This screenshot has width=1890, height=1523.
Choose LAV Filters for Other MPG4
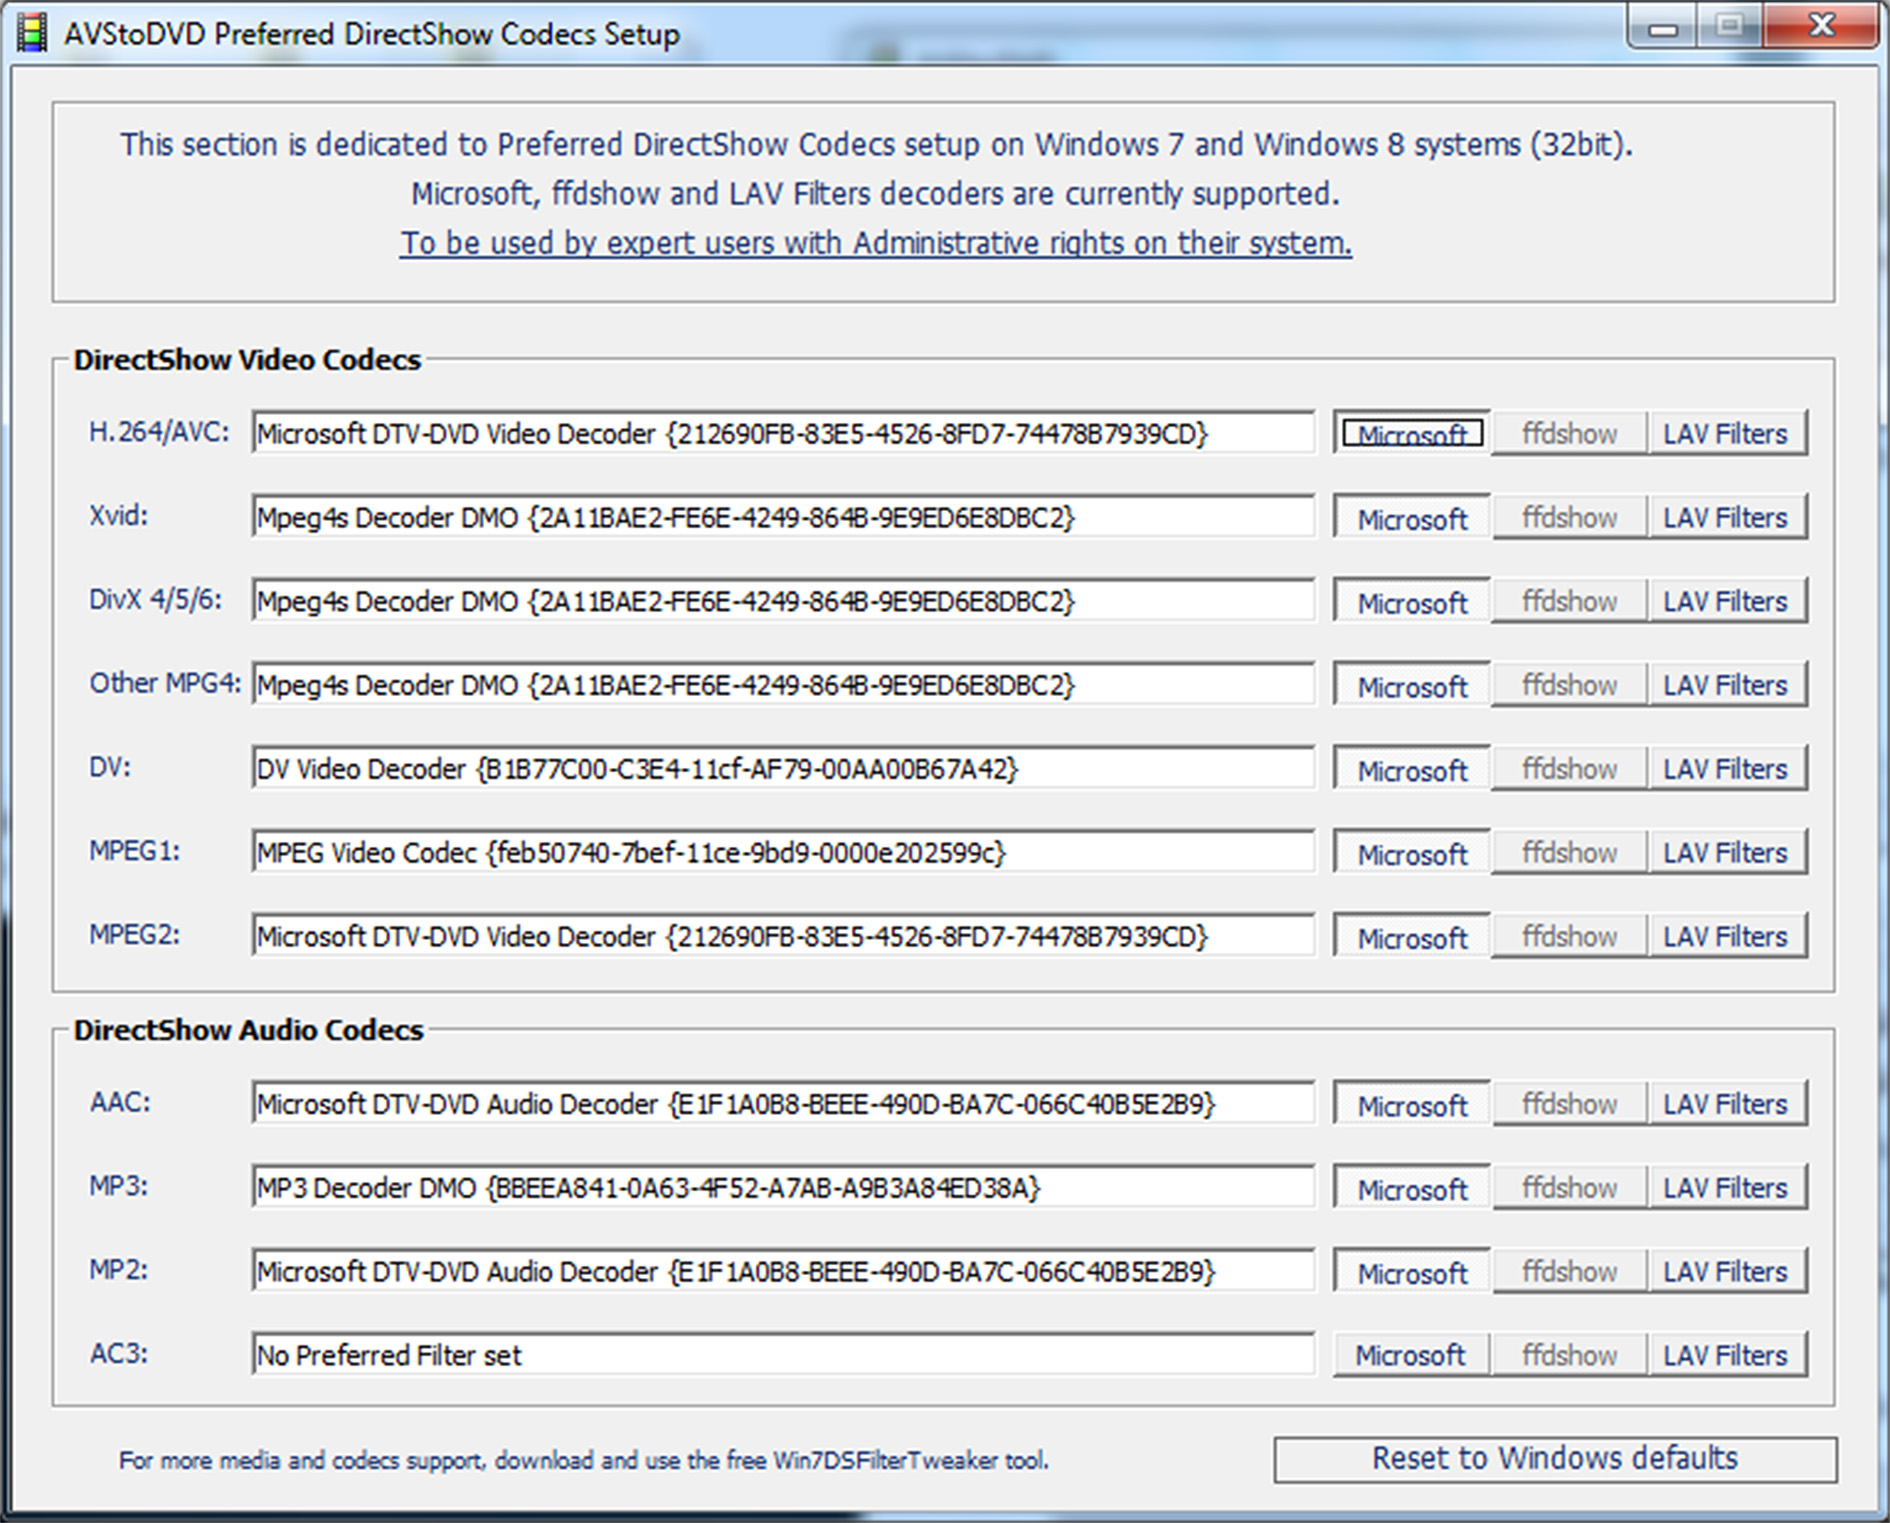point(1726,685)
